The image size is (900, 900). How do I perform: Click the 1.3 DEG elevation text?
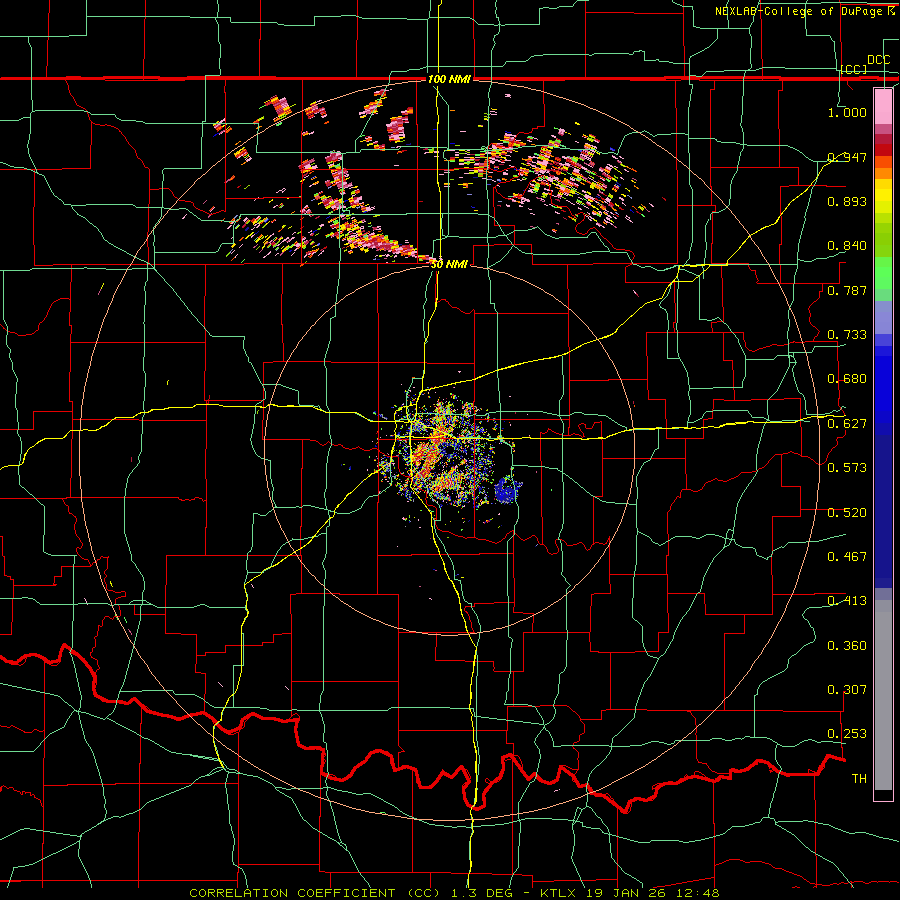coord(481,893)
